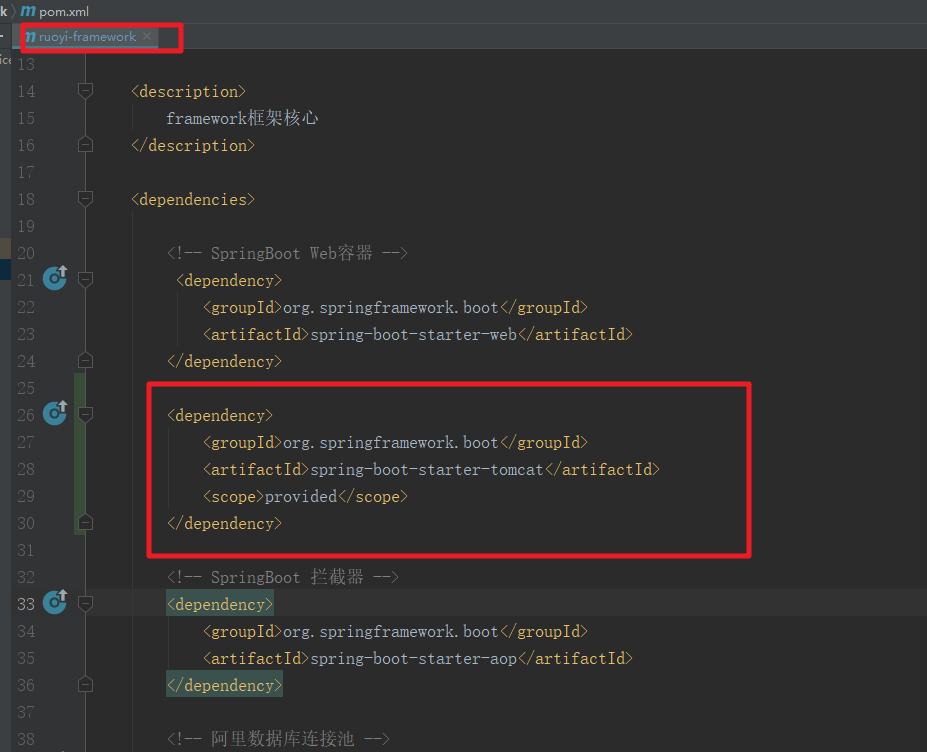Click the groupId on line 22
The width and height of the screenshot is (927, 752).
pos(396,307)
